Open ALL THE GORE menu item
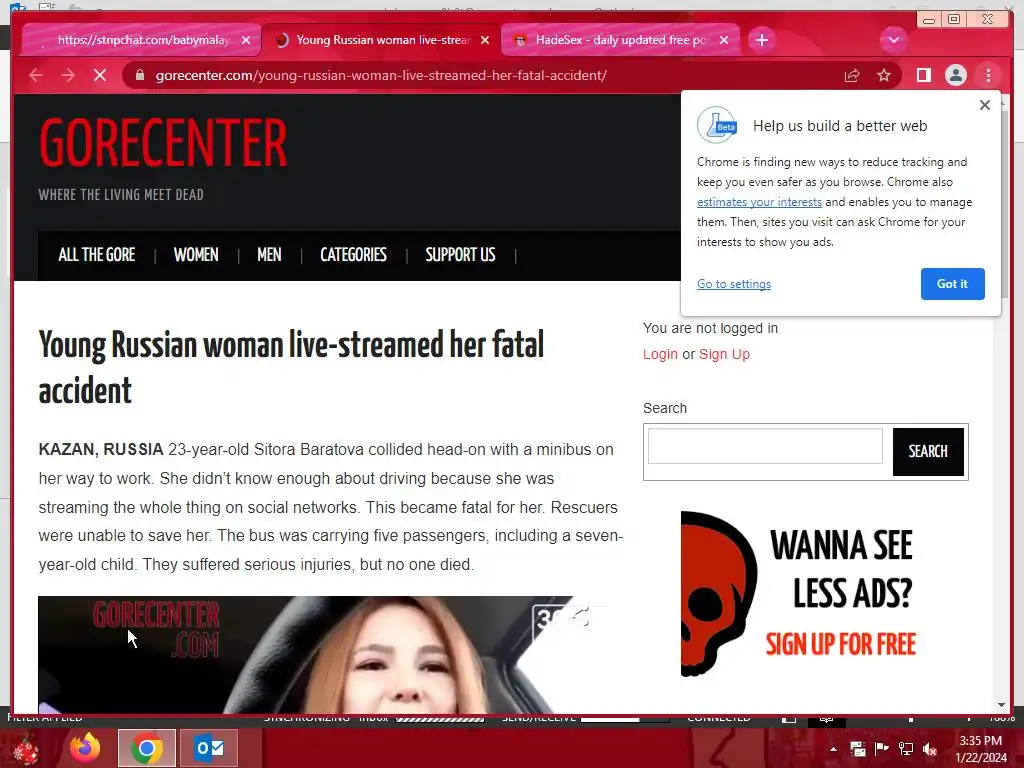 97,255
